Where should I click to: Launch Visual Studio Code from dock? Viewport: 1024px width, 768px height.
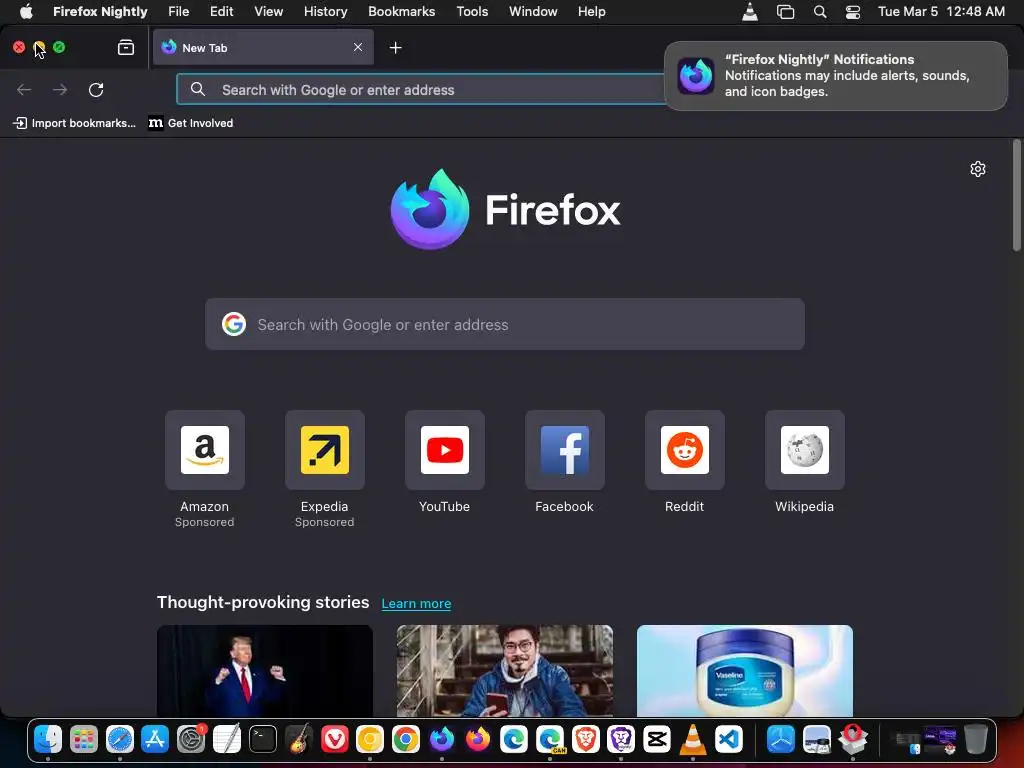[728, 739]
